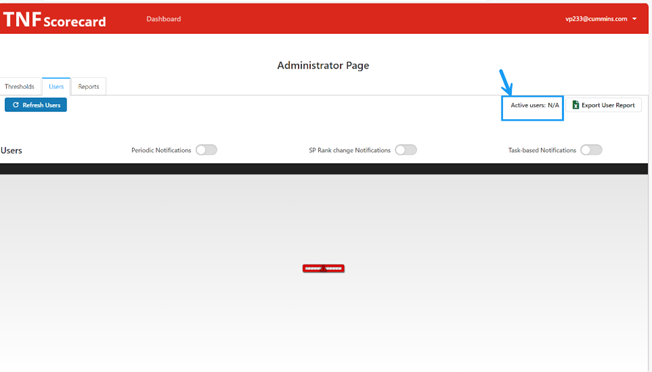The height and width of the screenshot is (372, 652).
Task: Click the Periodic Notifications text label
Action: (x=161, y=150)
